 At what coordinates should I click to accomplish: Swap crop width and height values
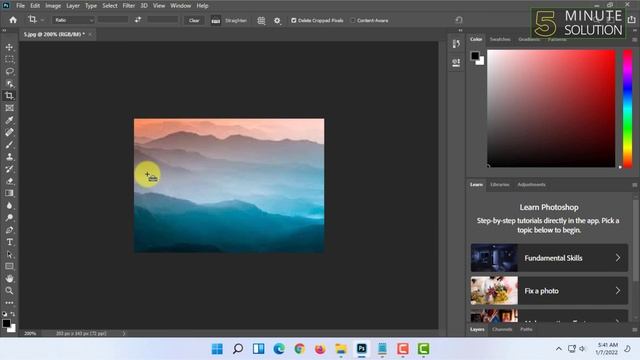click(138, 20)
